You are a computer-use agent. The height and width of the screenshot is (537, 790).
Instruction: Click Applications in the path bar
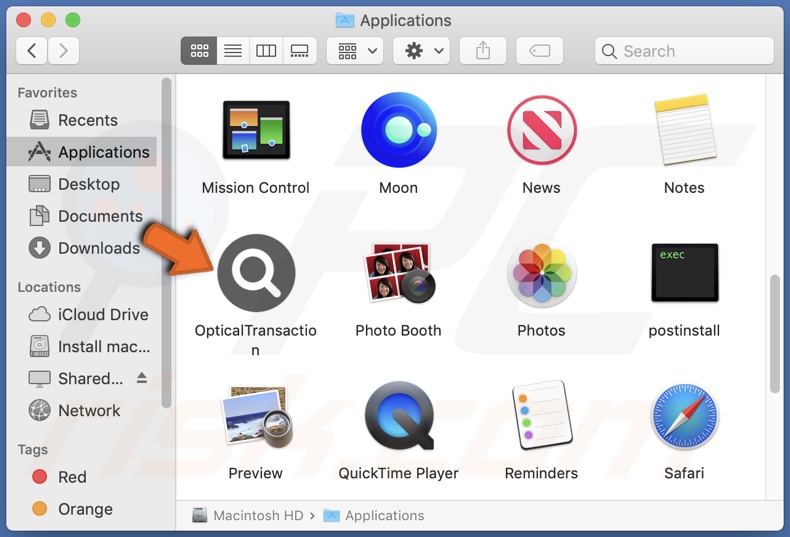tap(374, 515)
